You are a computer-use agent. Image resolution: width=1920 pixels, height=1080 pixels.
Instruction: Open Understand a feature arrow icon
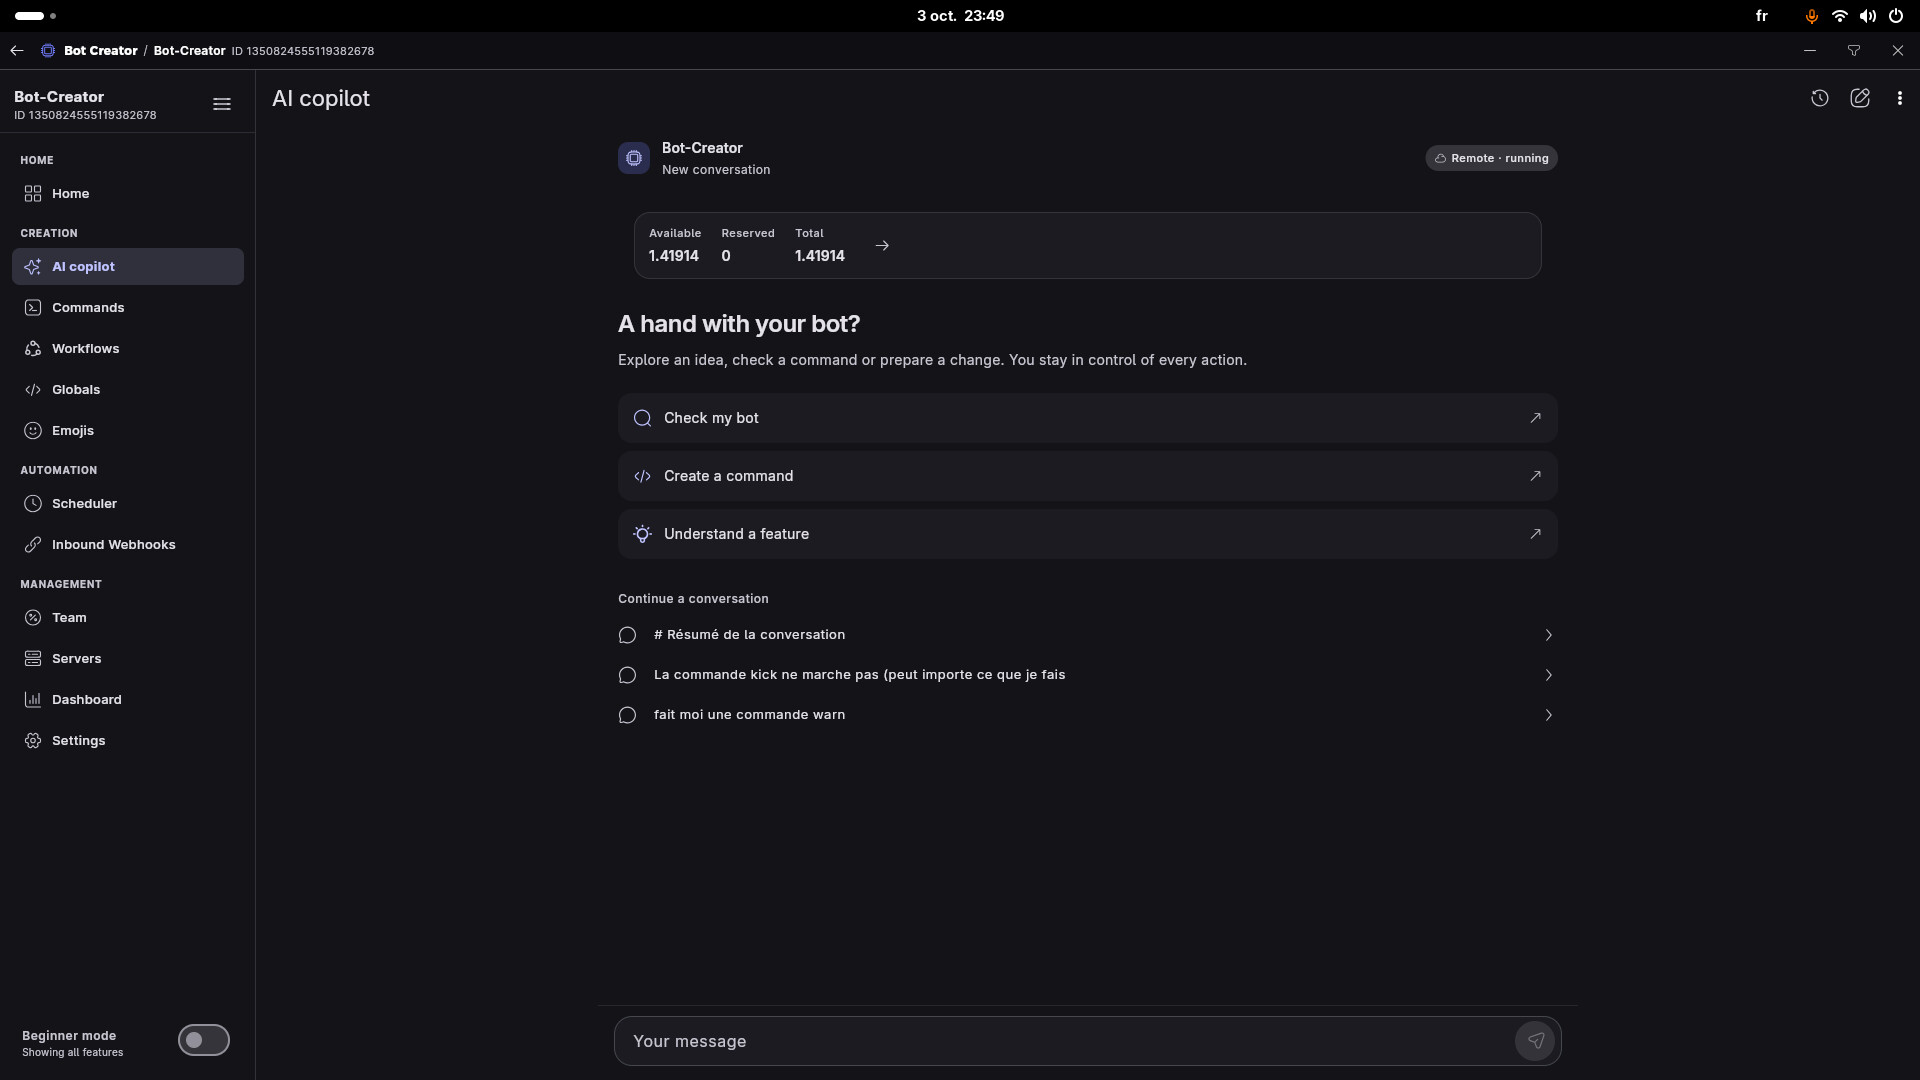pyautogui.click(x=1535, y=534)
